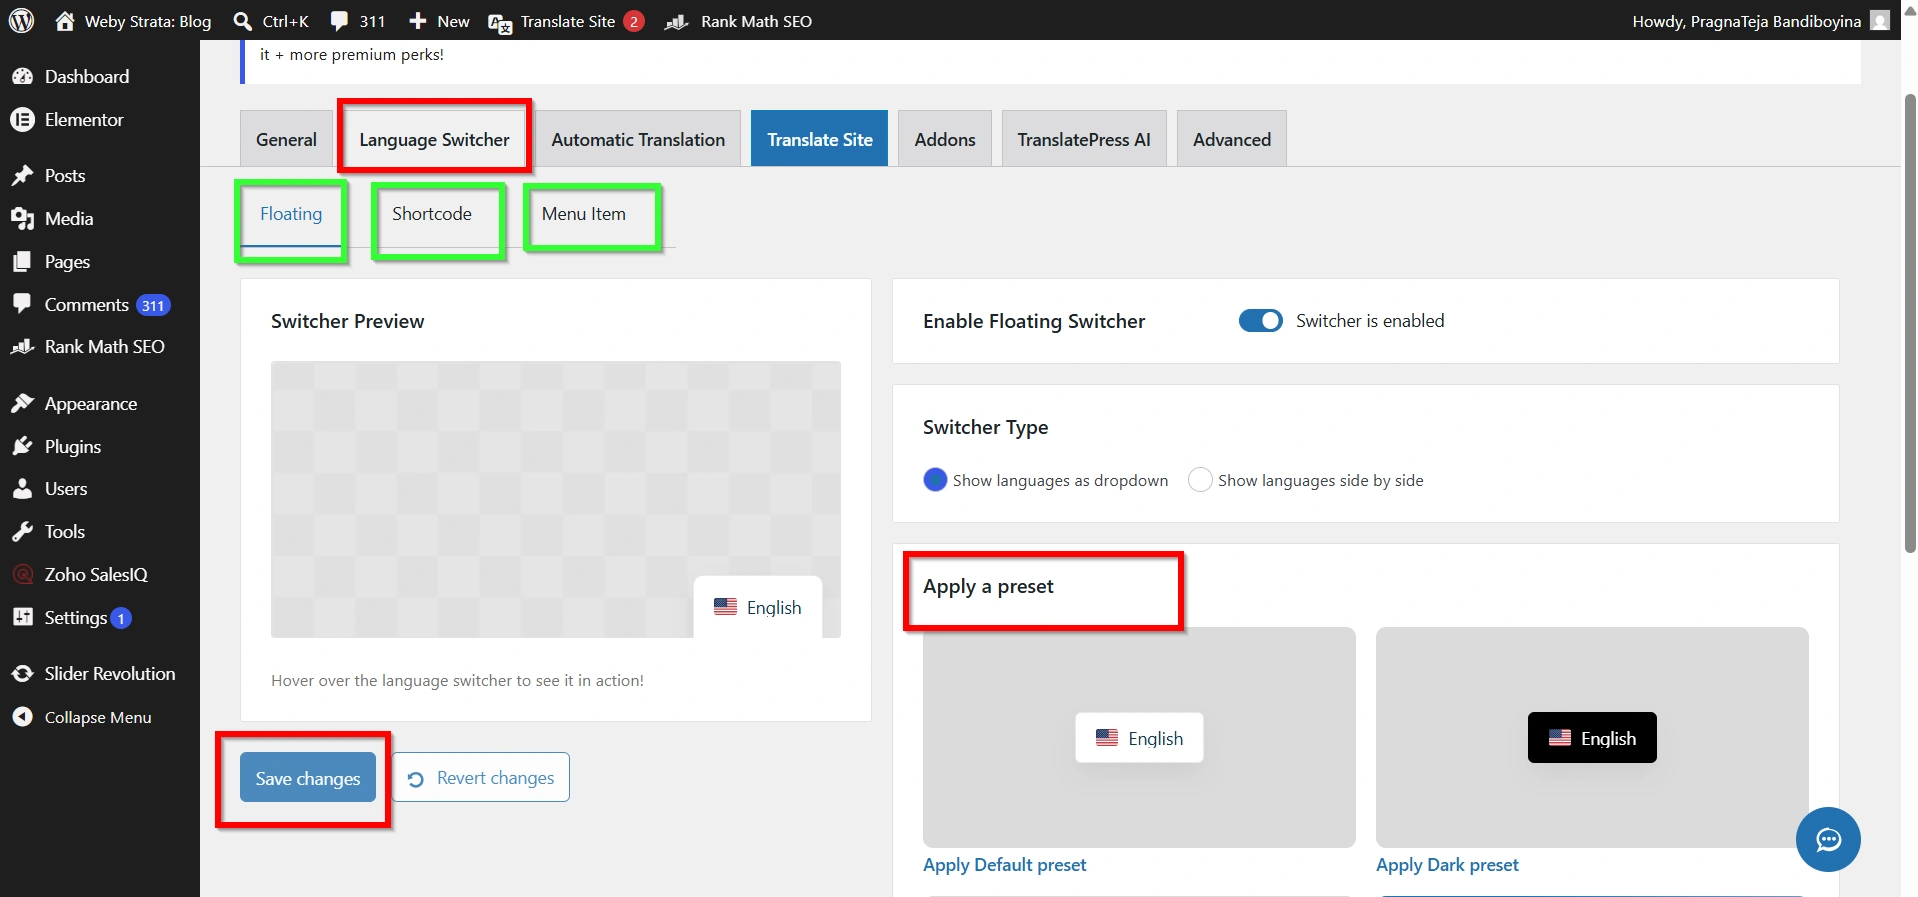This screenshot has width=1918, height=897.
Task: Select the Menu Item sub-tab
Action: pyautogui.click(x=584, y=214)
